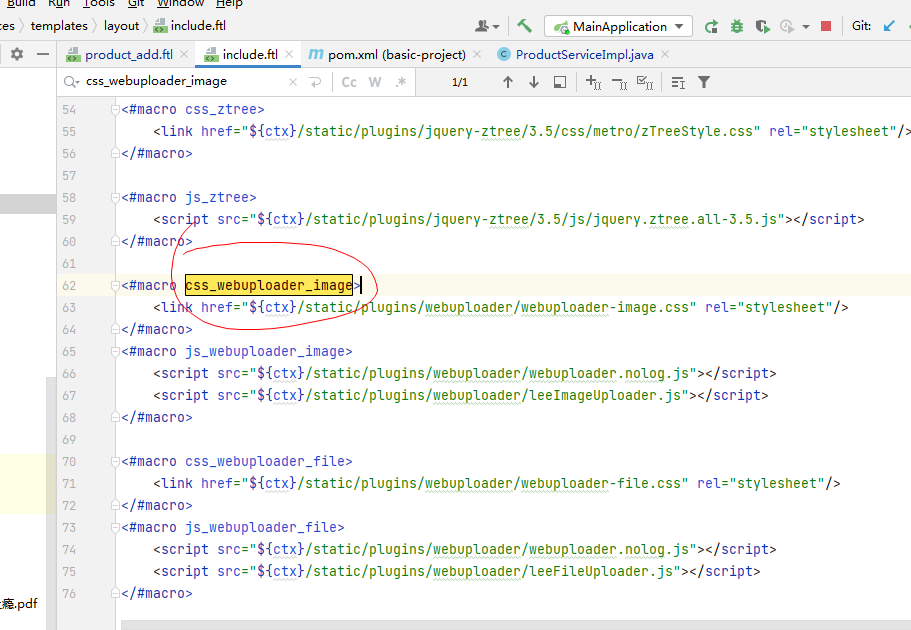The height and width of the screenshot is (630, 911).
Task: Stop the running app with red square
Action: [x=826, y=26]
